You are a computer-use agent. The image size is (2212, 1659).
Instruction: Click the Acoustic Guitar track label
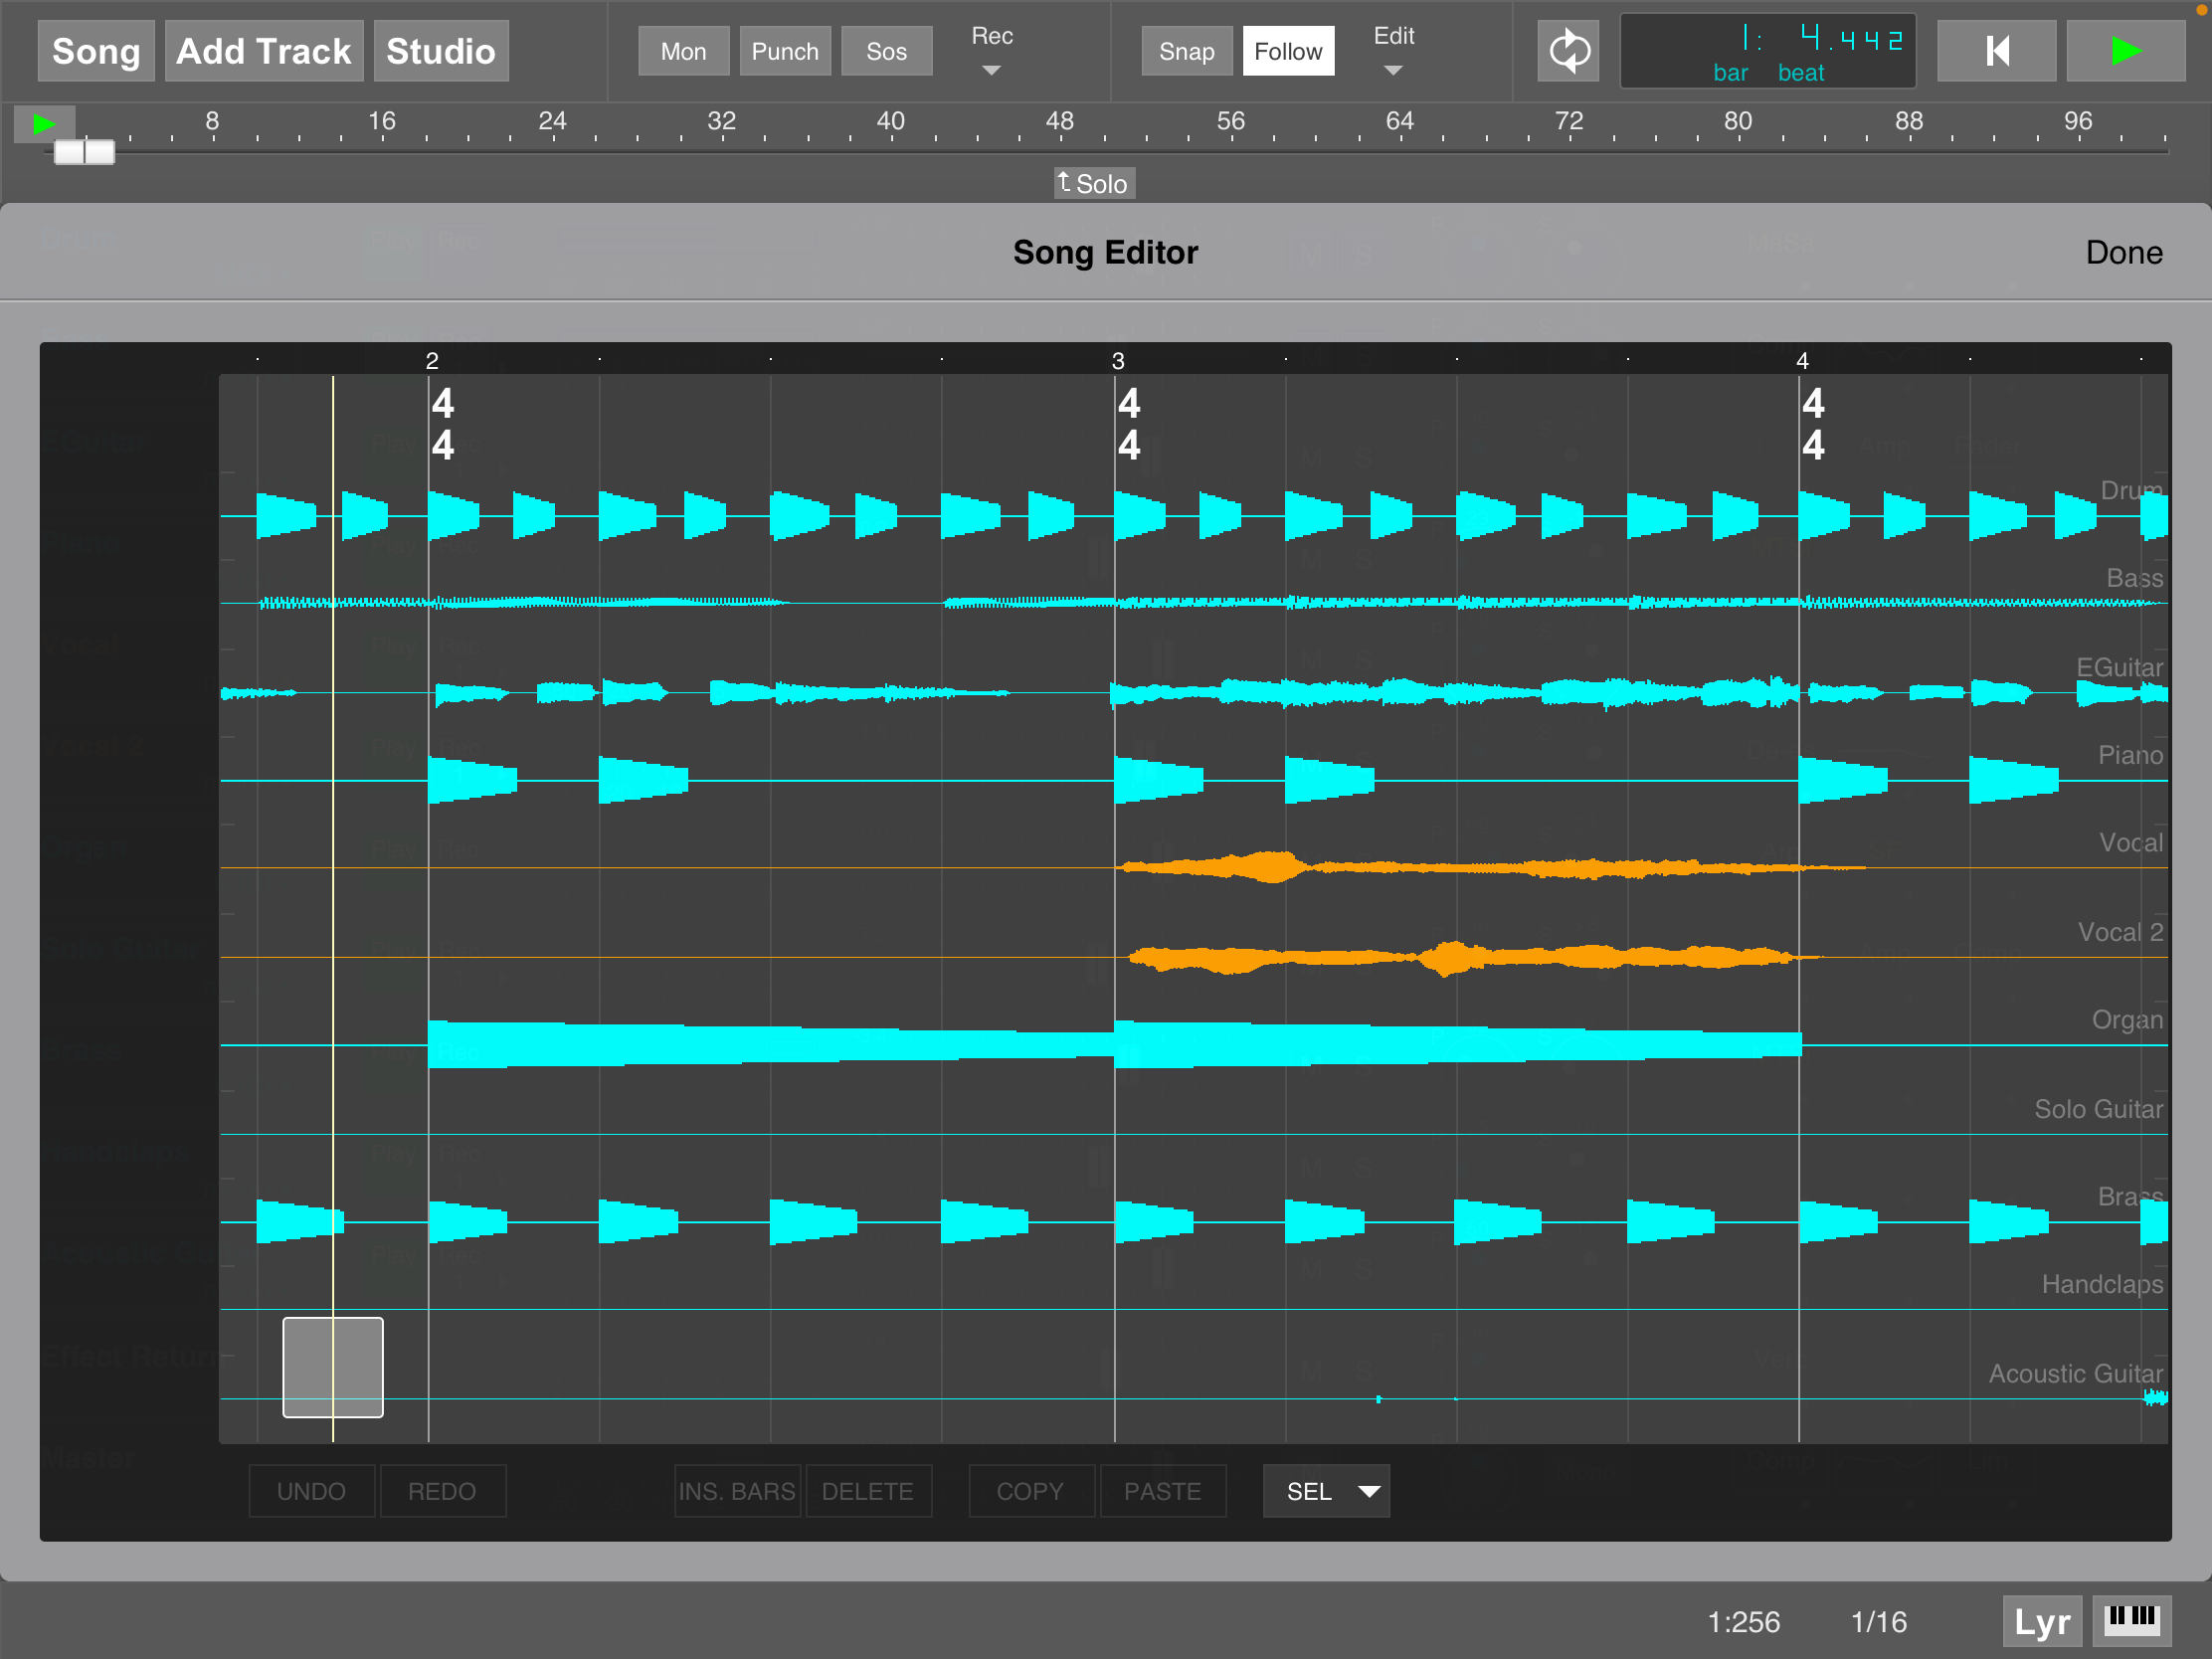click(x=2075, y=1373)
